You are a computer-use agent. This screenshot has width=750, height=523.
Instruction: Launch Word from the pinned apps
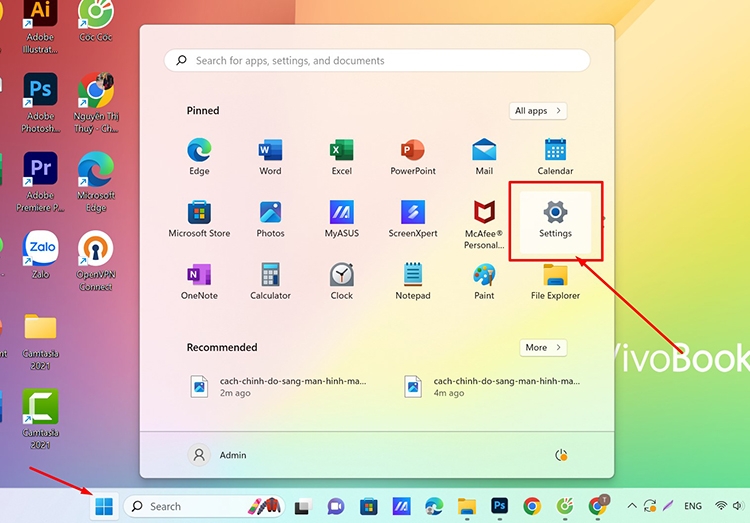coord(270,157)
